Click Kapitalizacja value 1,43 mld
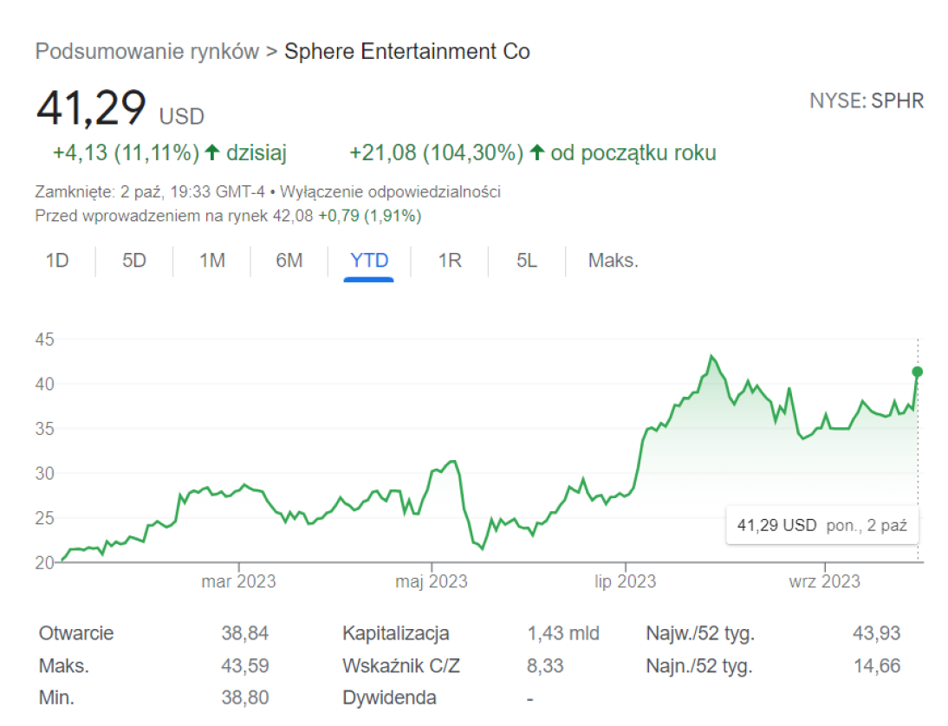This screenshot has height=726, width=948. coord(563,634)
